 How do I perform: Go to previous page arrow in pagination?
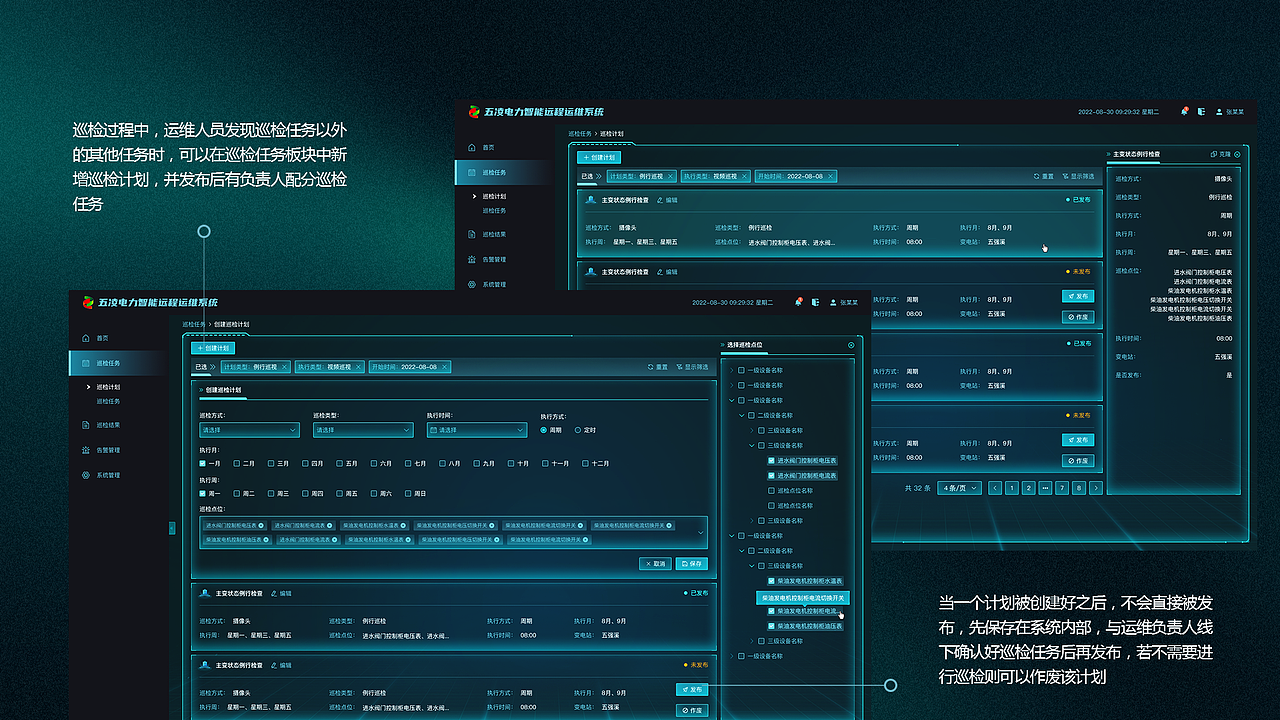(x=995, y=488)
